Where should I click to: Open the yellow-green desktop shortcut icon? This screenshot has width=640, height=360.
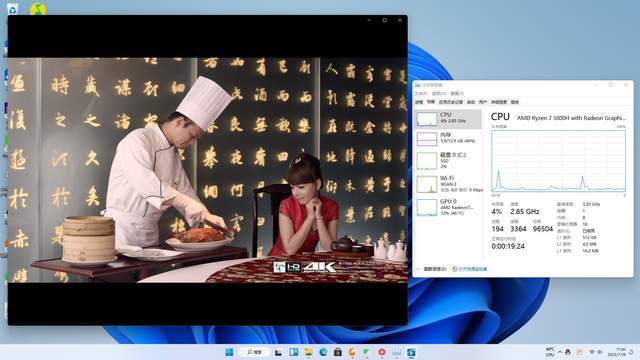pos(38,8)
